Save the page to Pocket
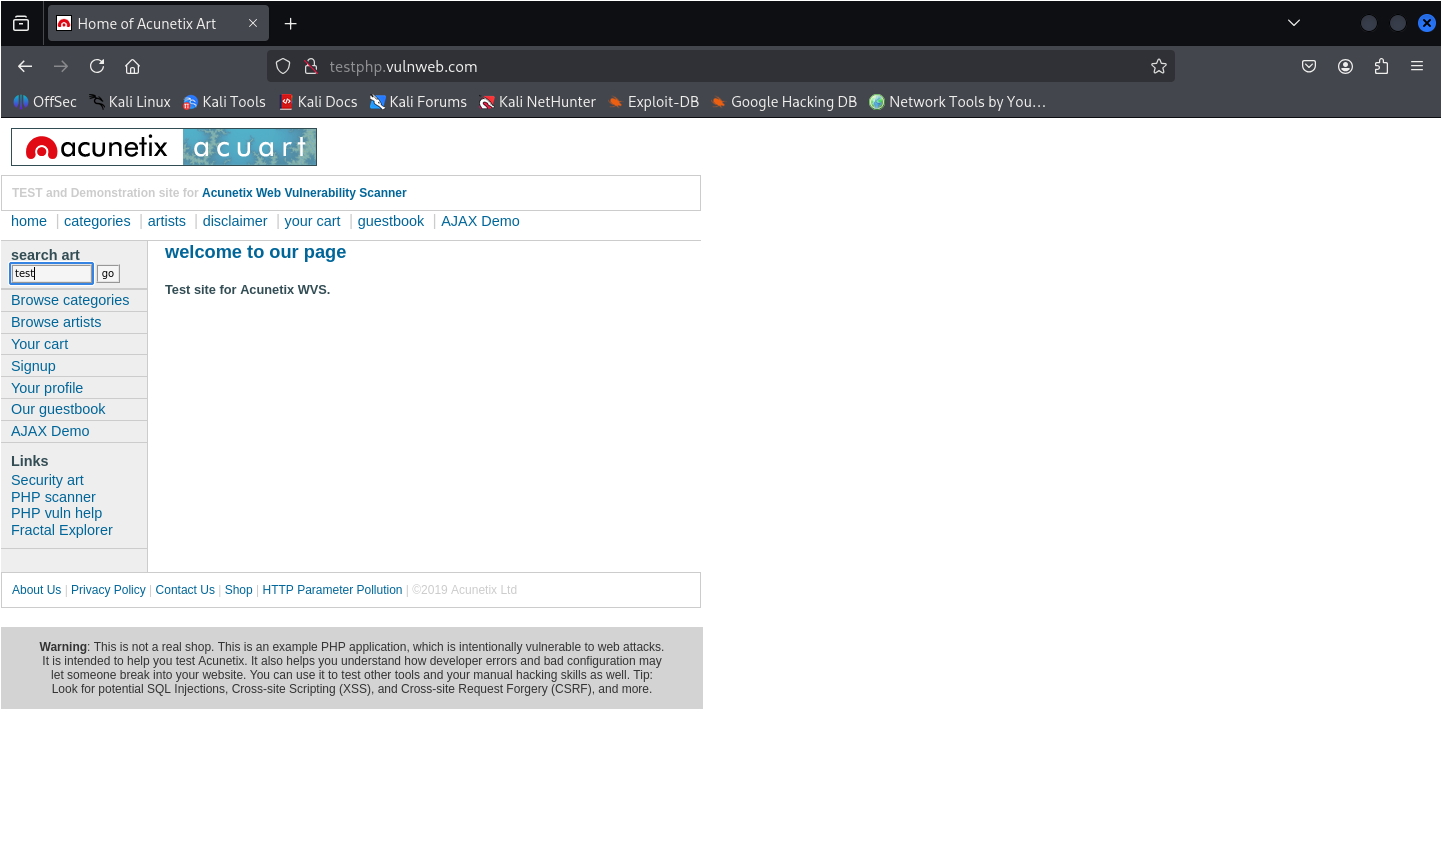This screenshot has height=857, width=1442. tap(1308, 66)
